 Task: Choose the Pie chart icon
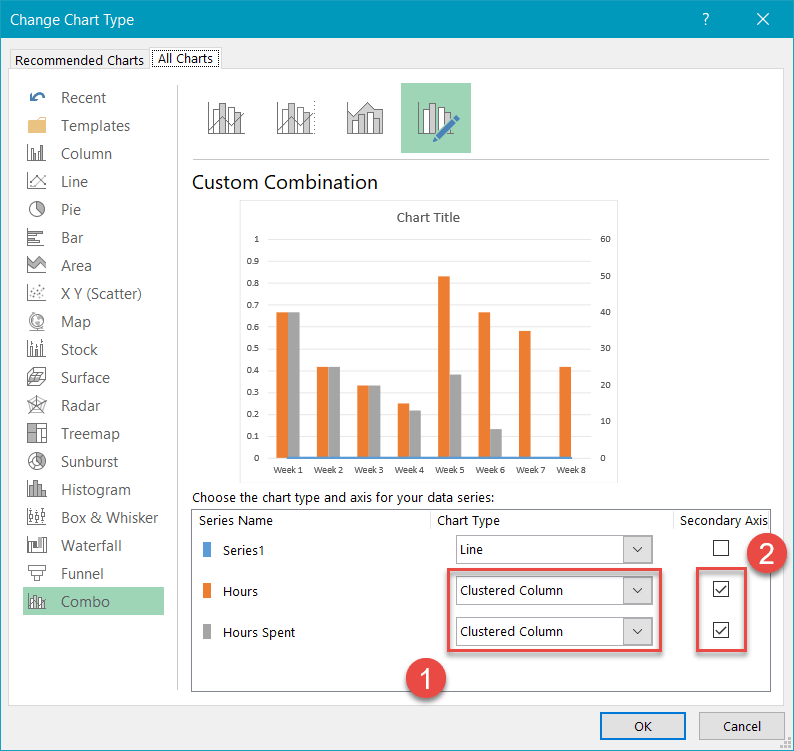click(x=36, y=209)
